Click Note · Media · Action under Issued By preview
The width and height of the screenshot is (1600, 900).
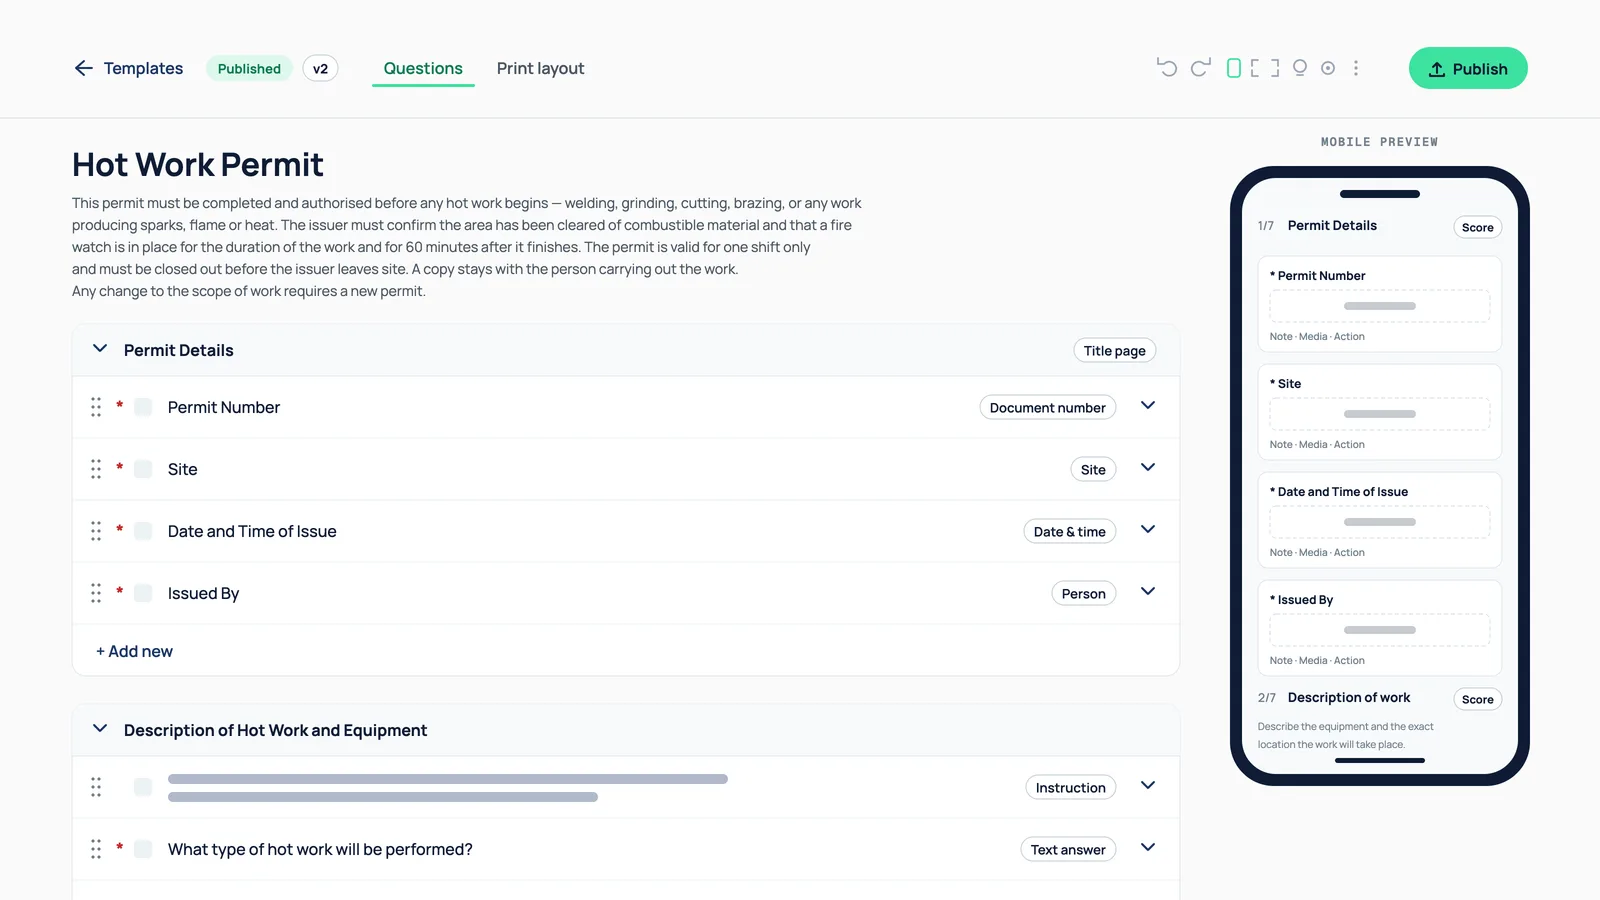(x=1317, y=660)
